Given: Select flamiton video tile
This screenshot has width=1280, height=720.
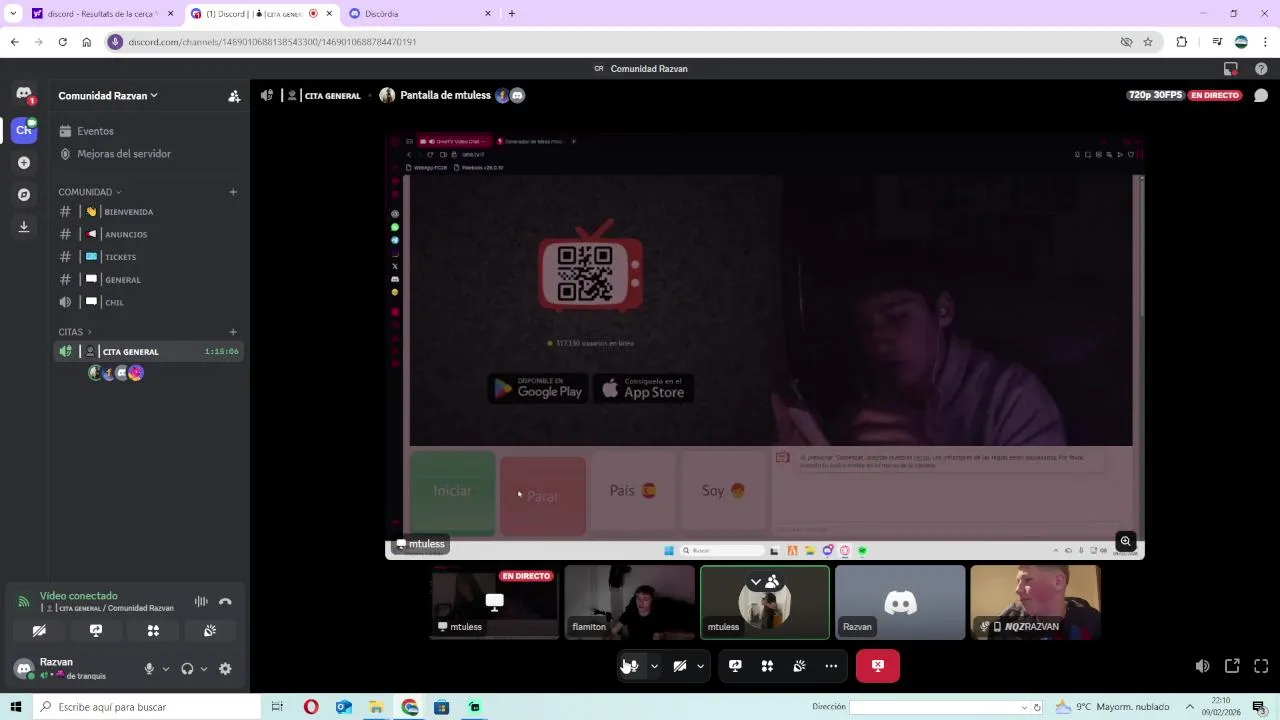Looking at the screenshot, I should [x=629, y=602].
